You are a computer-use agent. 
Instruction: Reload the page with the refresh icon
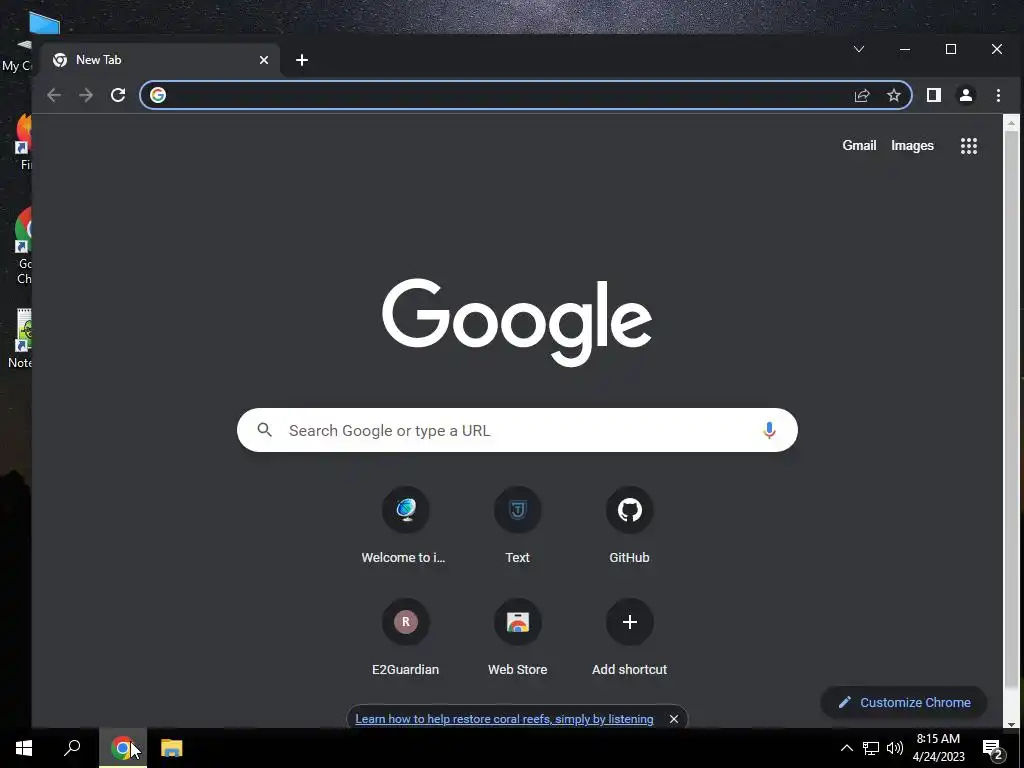[x=118, y=95]
